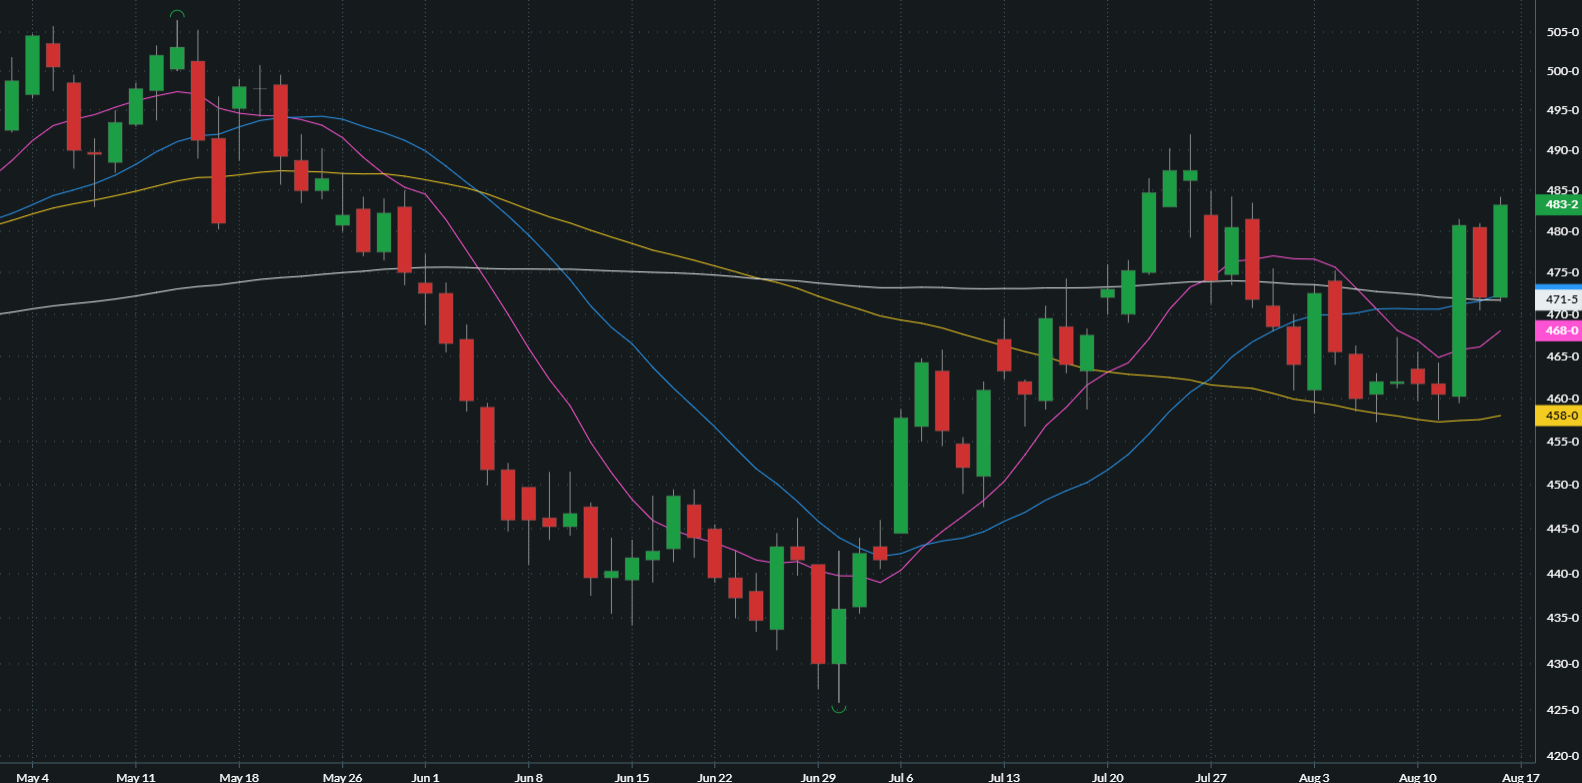
Task: Select the 430-0 price level label
Action: click(x=1562, y=663)
